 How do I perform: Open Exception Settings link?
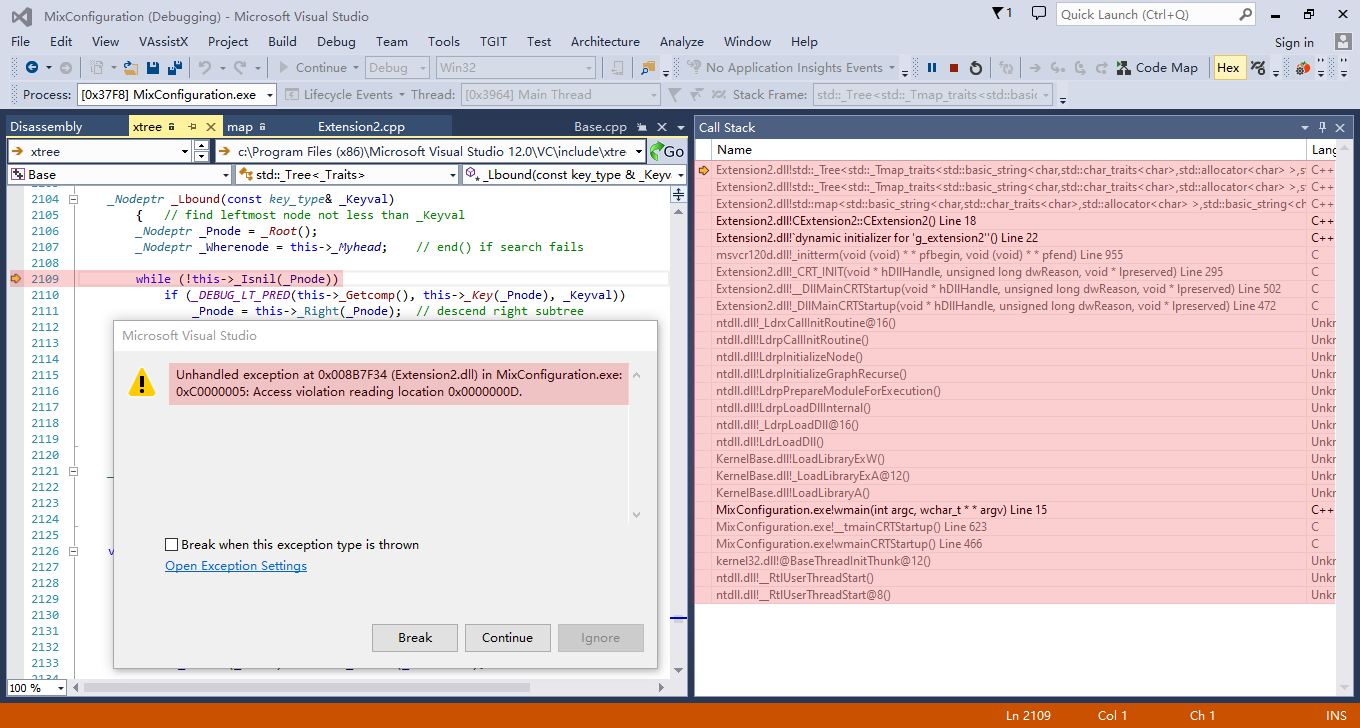[x=236, y=565]
